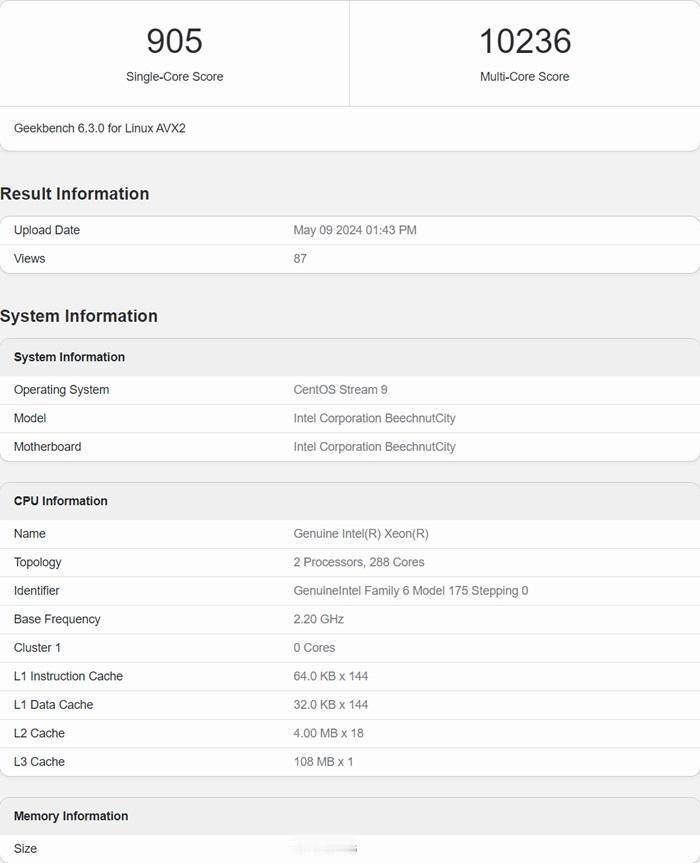Viewport: 700px width, 863px height.
Task: Click the L1 Data Cache label
Action: [53, 705]
